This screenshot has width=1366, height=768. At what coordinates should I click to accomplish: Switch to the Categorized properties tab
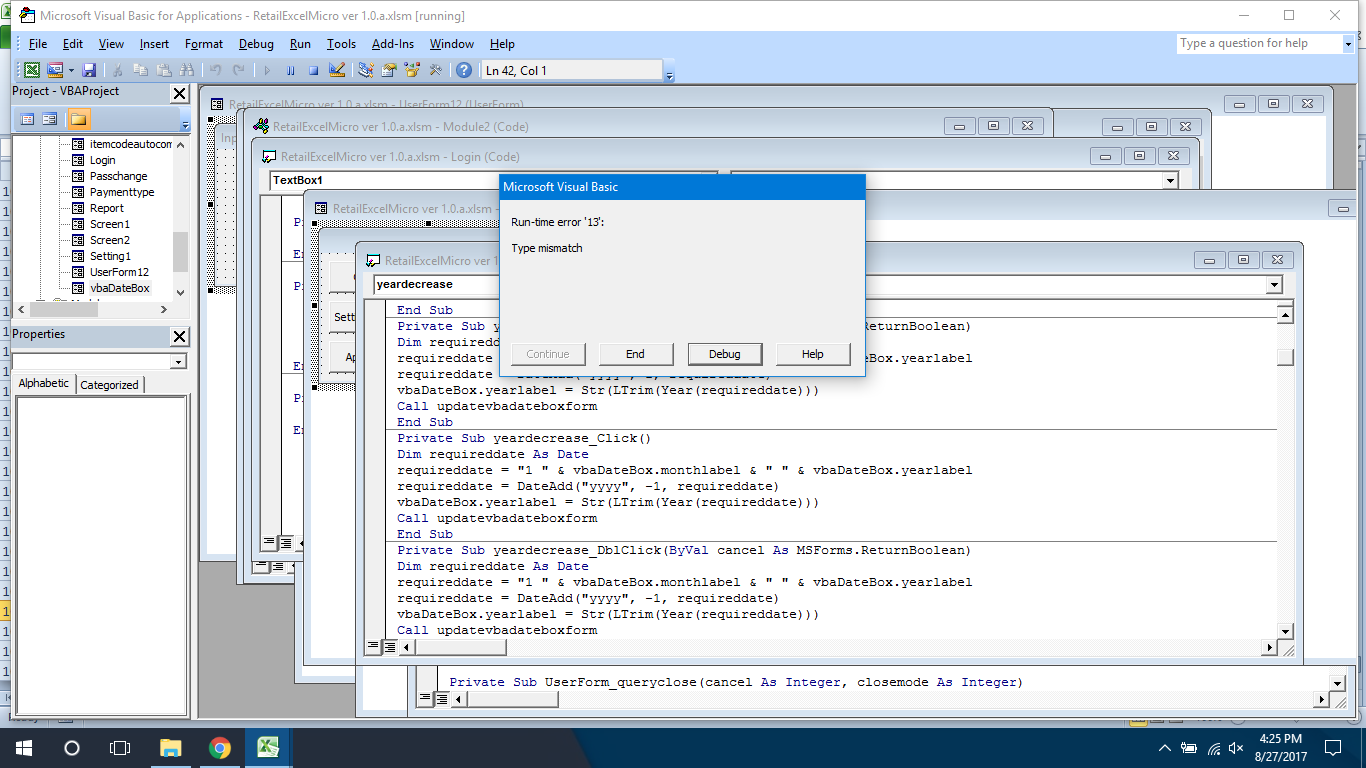pyautogui.click(x=110, y=385)
